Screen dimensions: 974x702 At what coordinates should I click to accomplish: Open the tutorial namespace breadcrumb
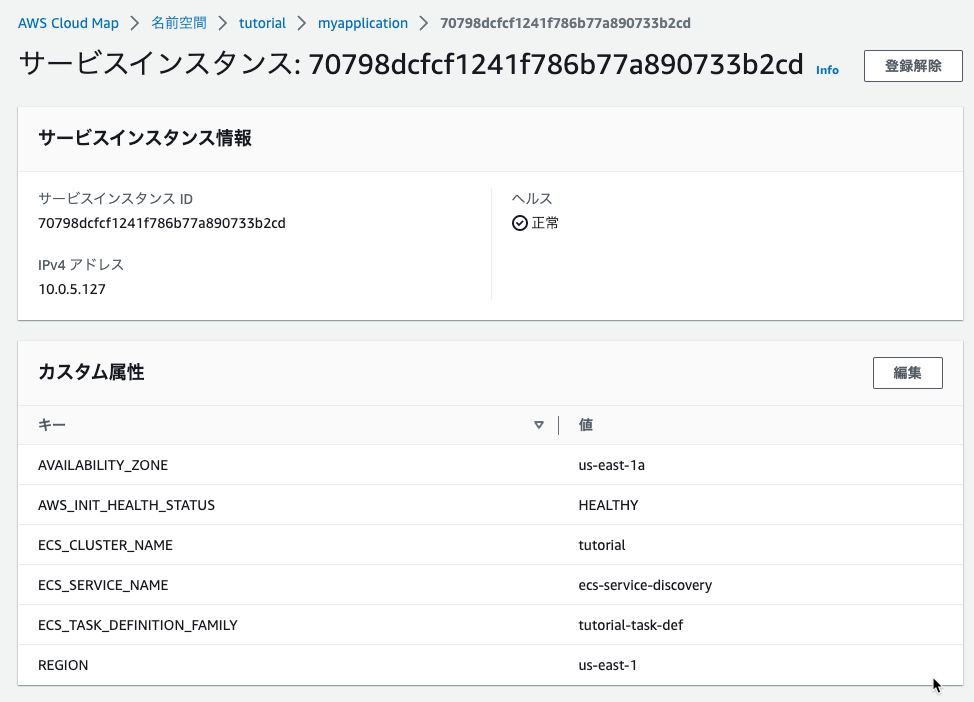click(x=262, y=24)
